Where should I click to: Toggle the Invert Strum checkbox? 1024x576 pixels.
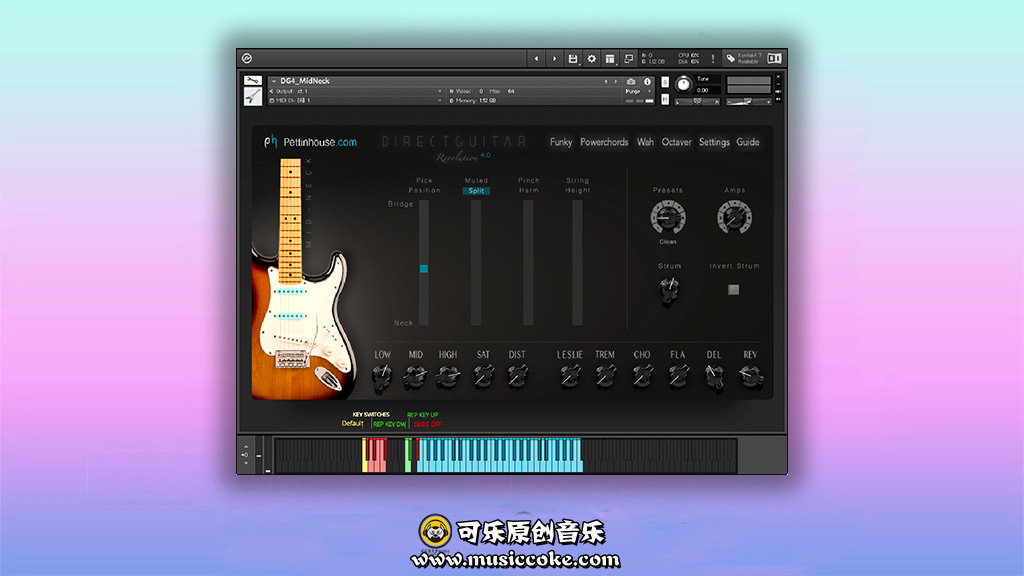pyautogui.click(x=733, y=289)
